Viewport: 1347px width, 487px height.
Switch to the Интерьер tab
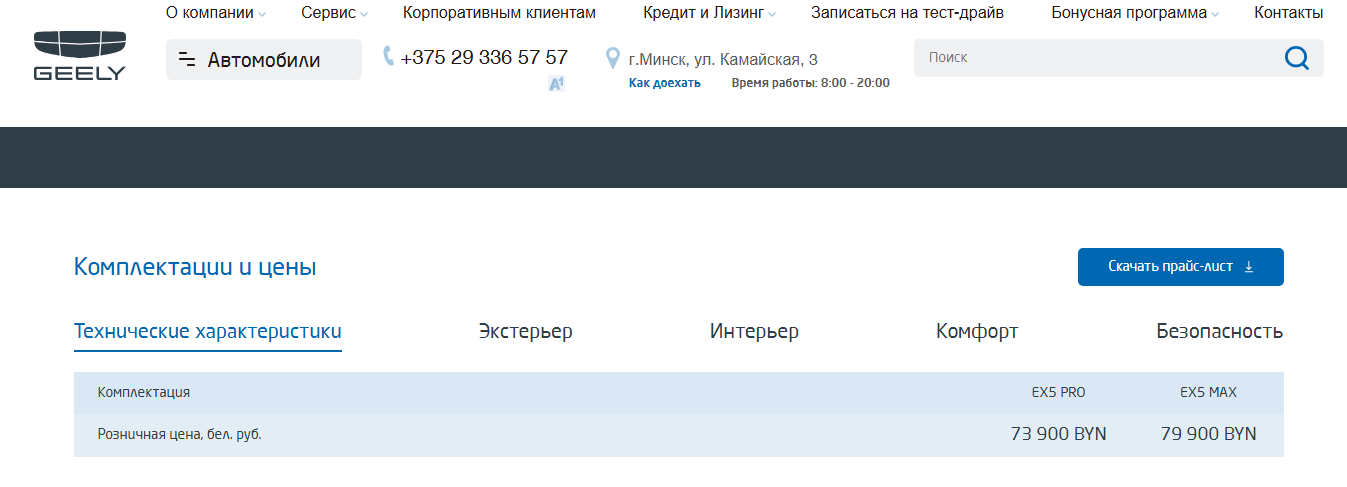[754, 331]
